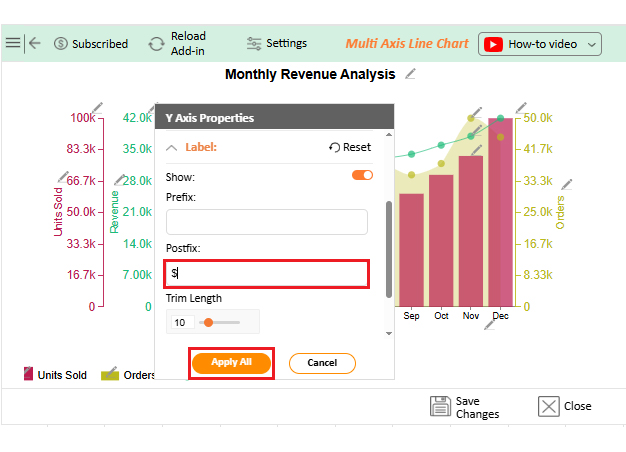This screenshot has width=626, height=452.
Task: Toggle the Show label switch off
Action: click(x=362, y=176)
